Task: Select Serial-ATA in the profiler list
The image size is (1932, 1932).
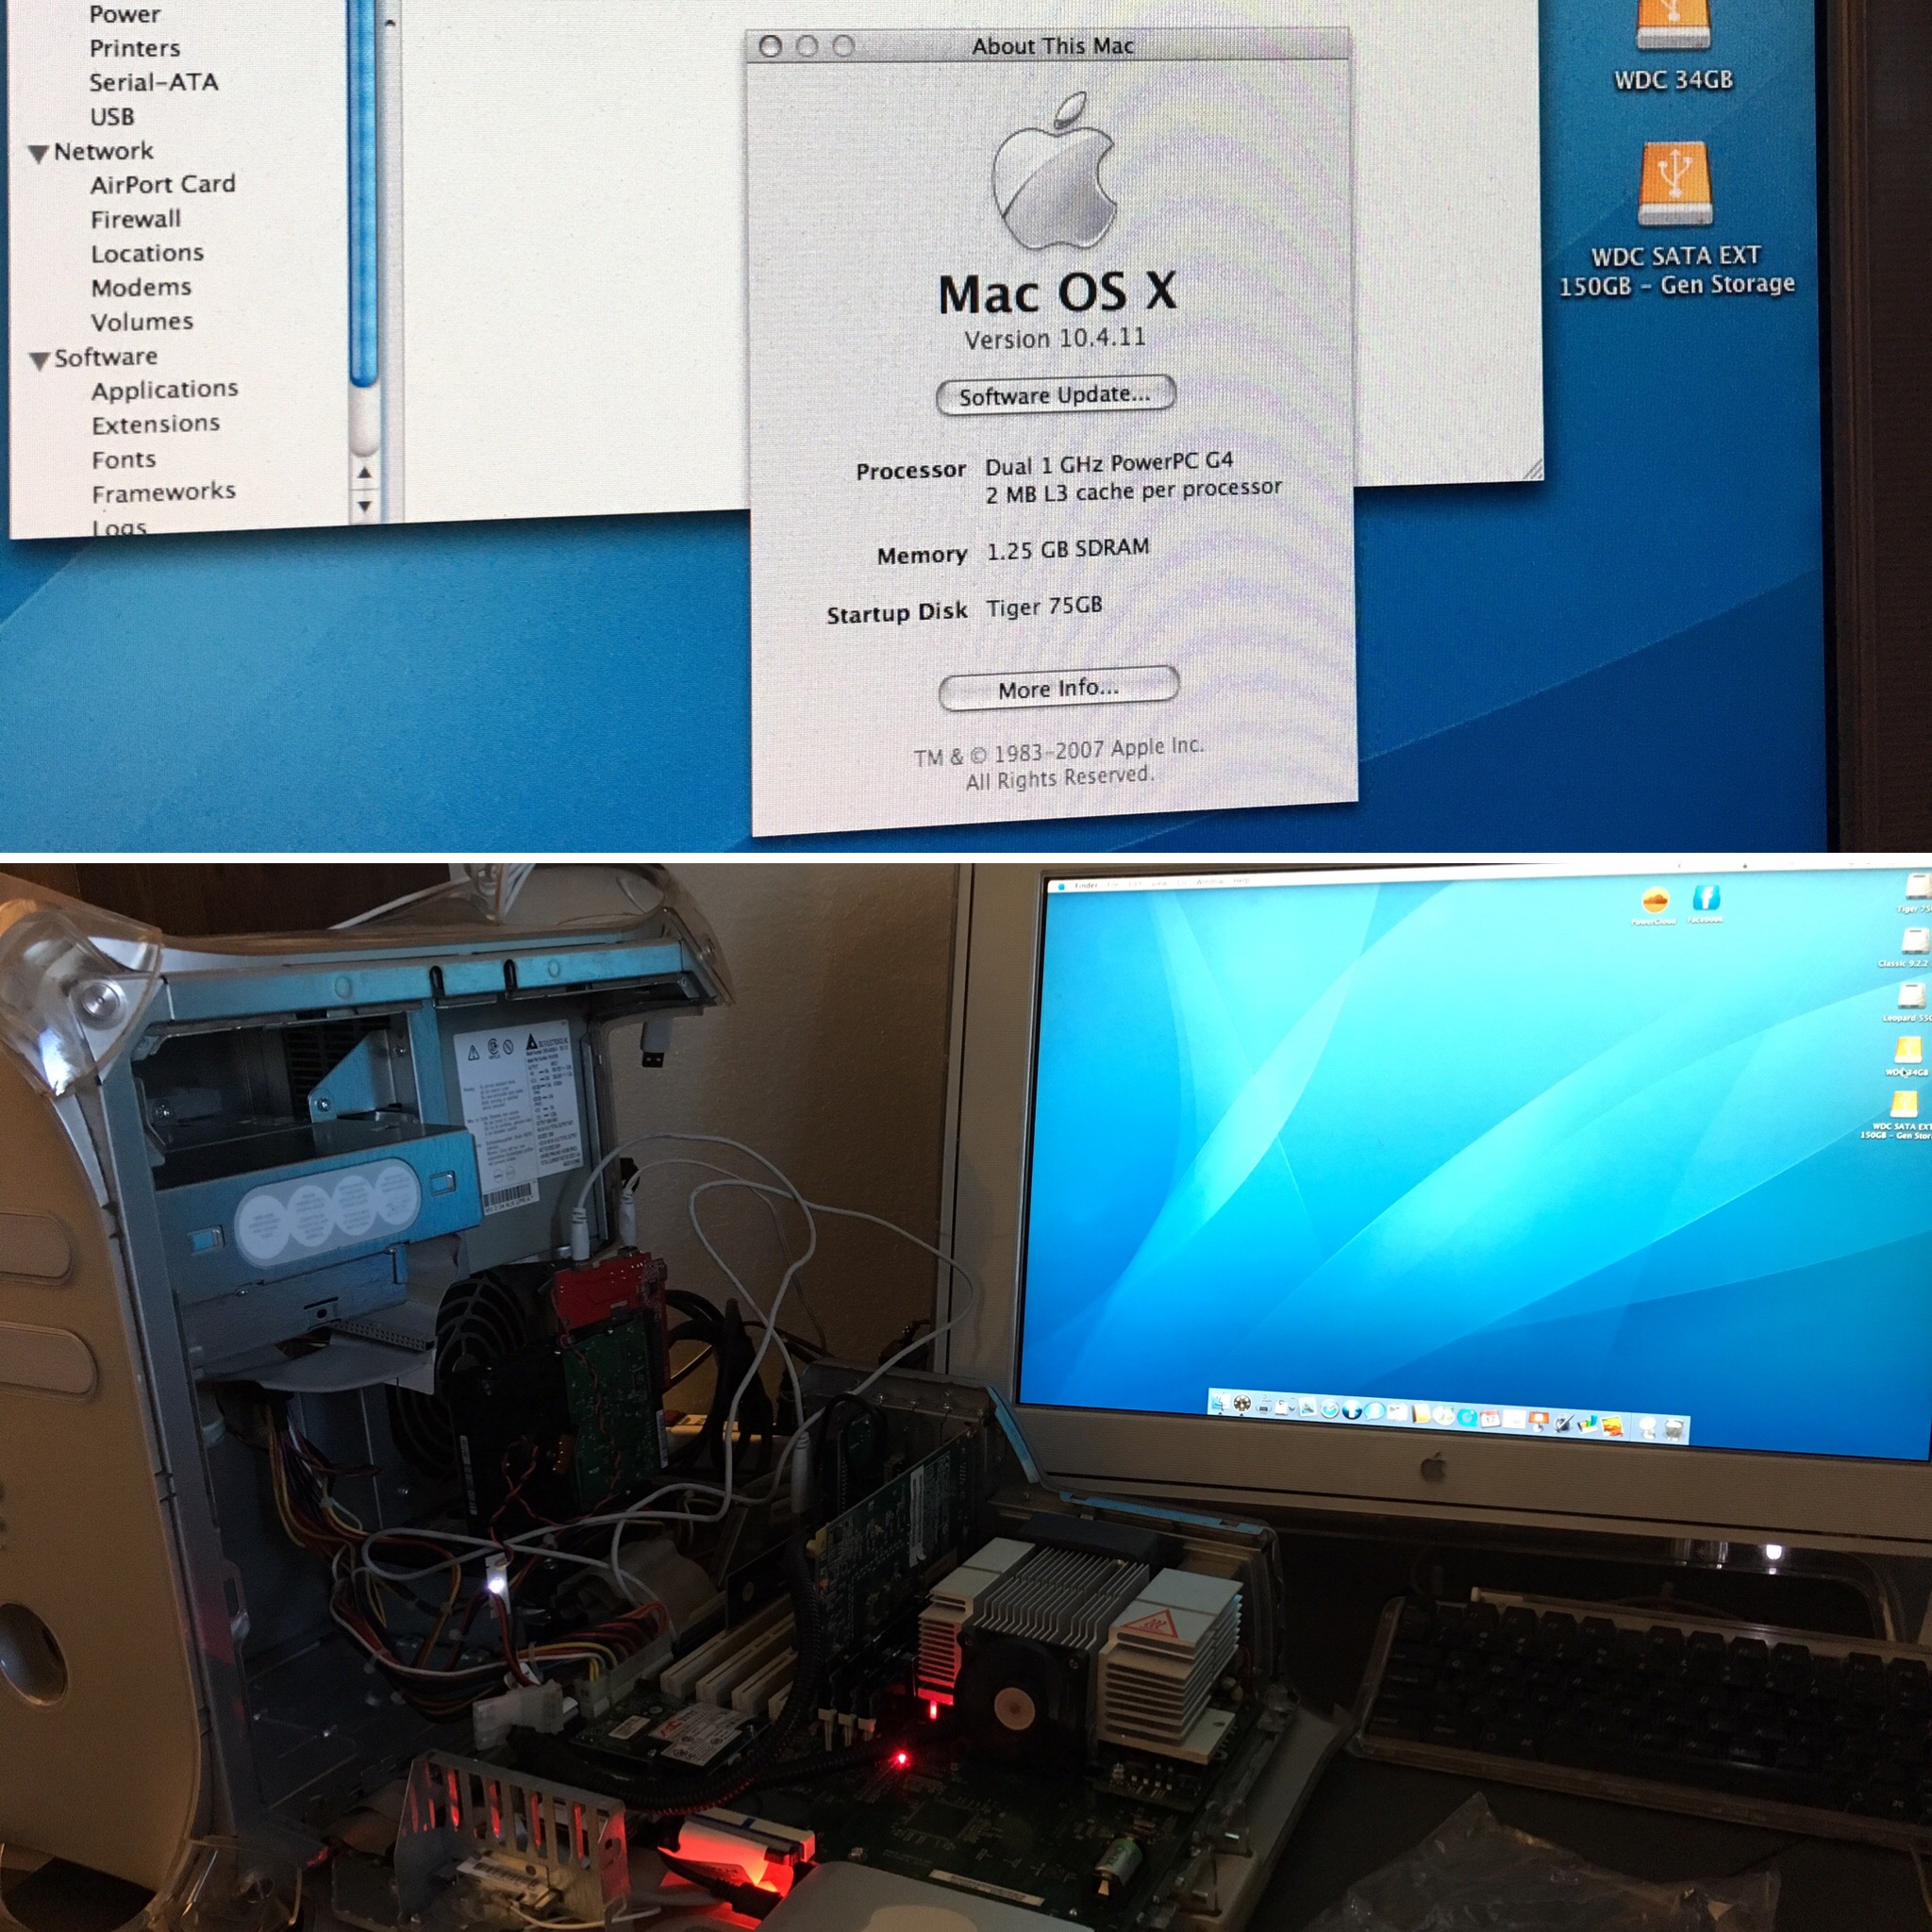Action: (153, 82)
